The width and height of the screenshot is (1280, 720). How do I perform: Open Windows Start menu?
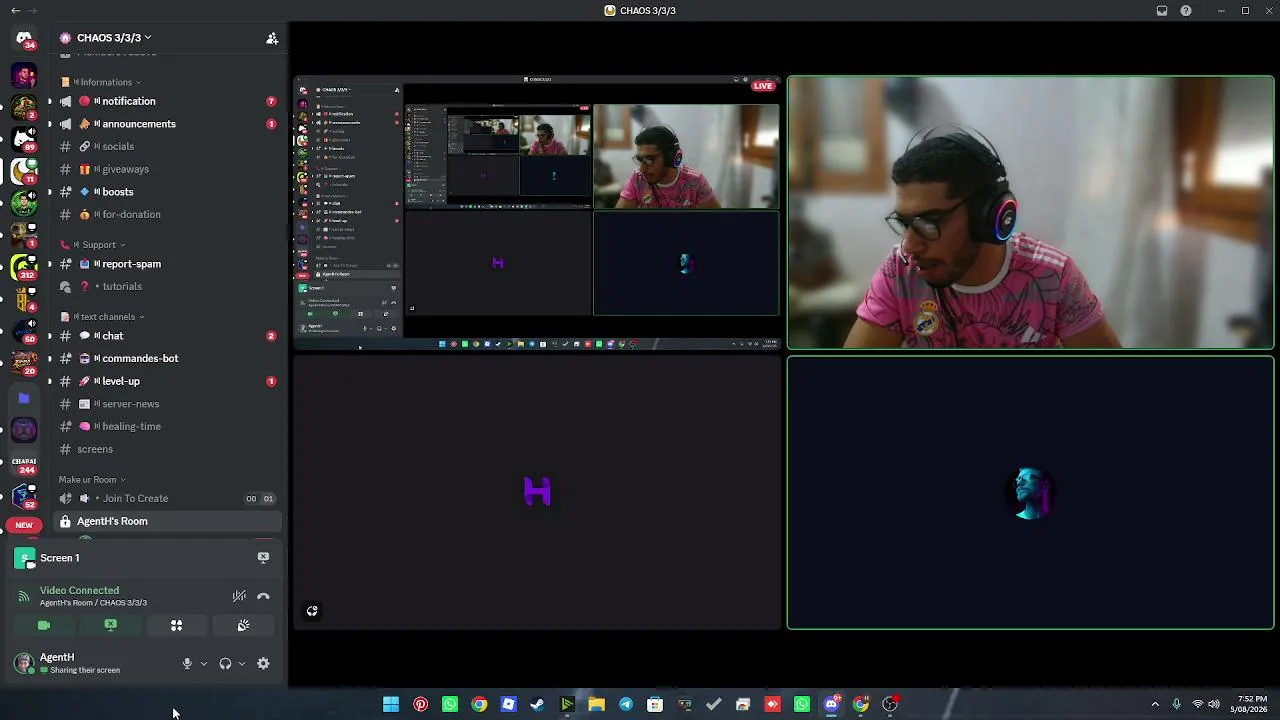391,704
